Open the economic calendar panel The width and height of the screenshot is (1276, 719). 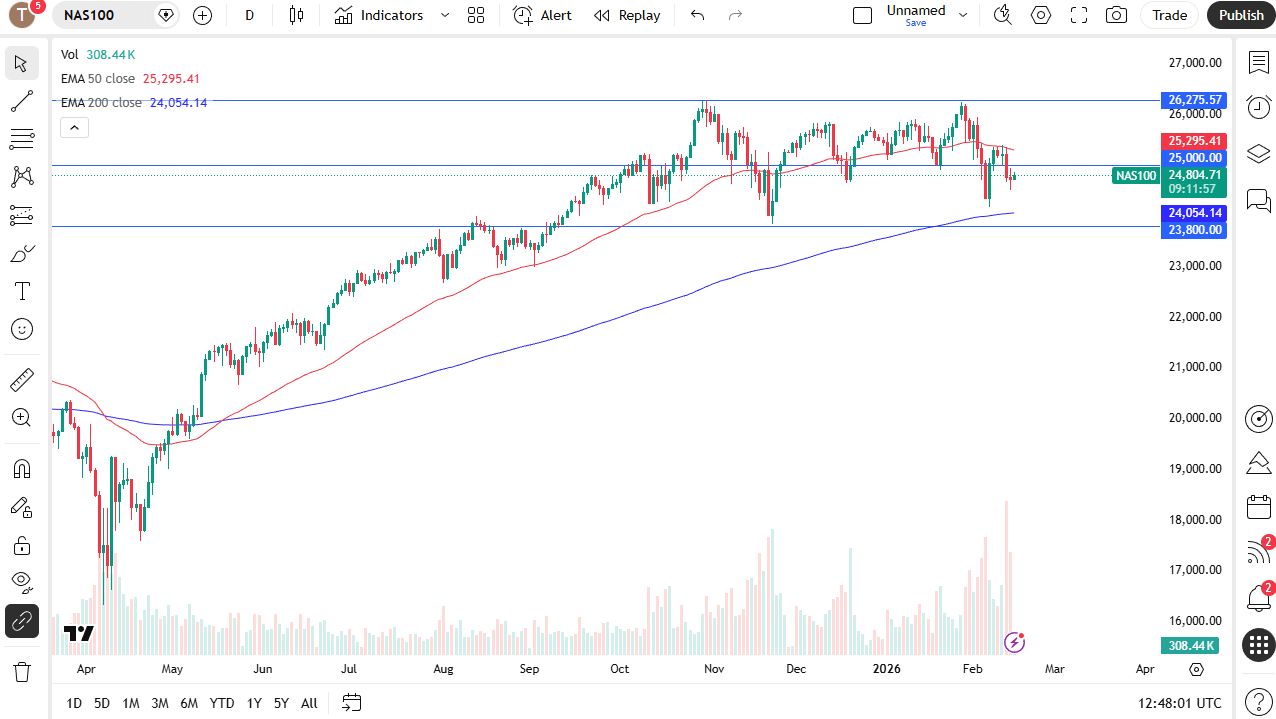point(1258,507)
